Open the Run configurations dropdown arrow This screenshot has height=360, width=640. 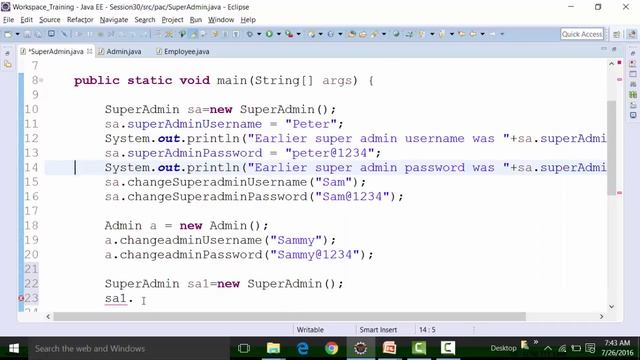pos(279,34)
